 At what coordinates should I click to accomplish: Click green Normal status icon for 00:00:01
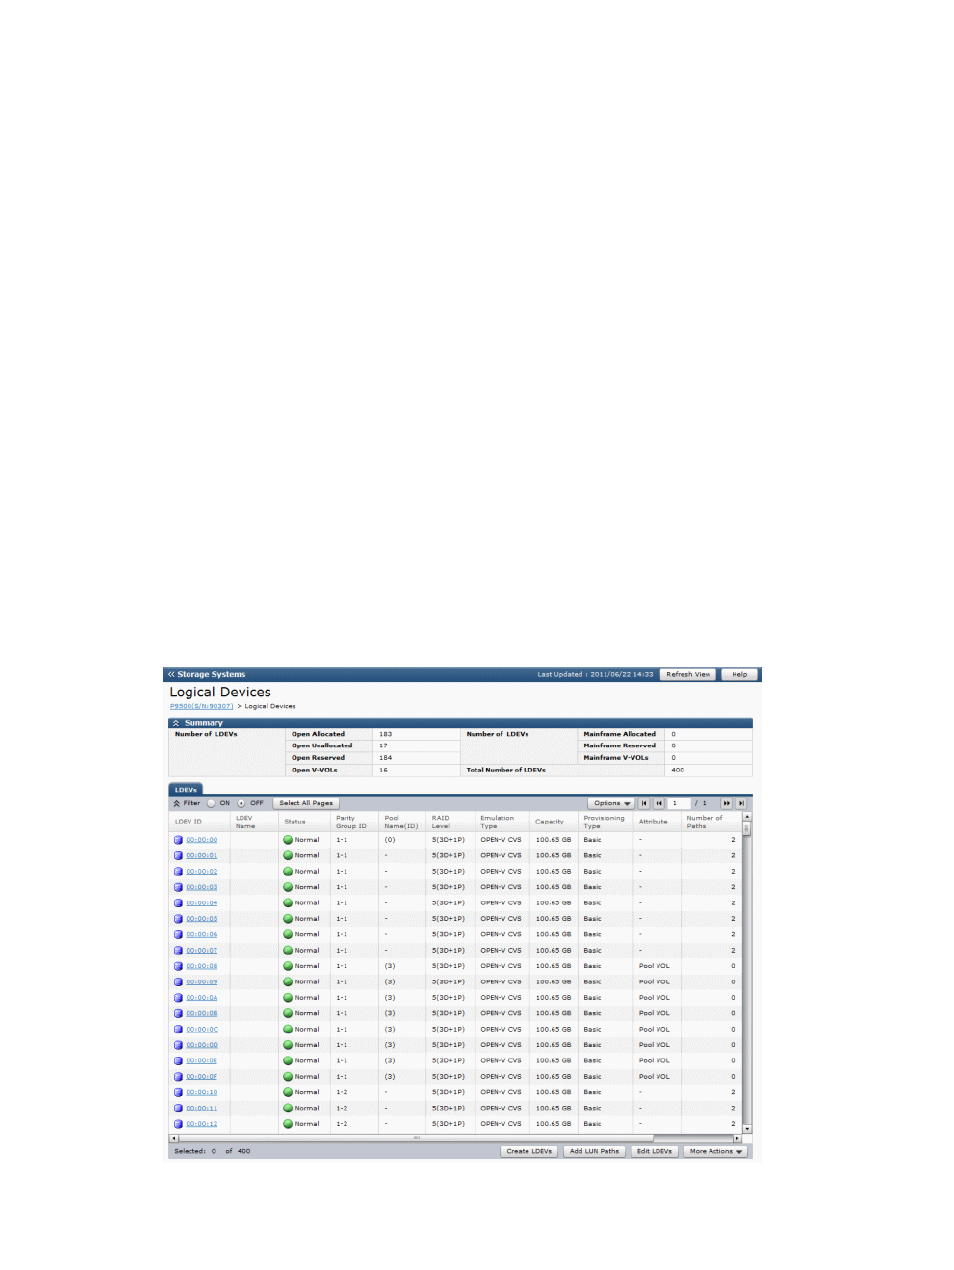point(288,856)
